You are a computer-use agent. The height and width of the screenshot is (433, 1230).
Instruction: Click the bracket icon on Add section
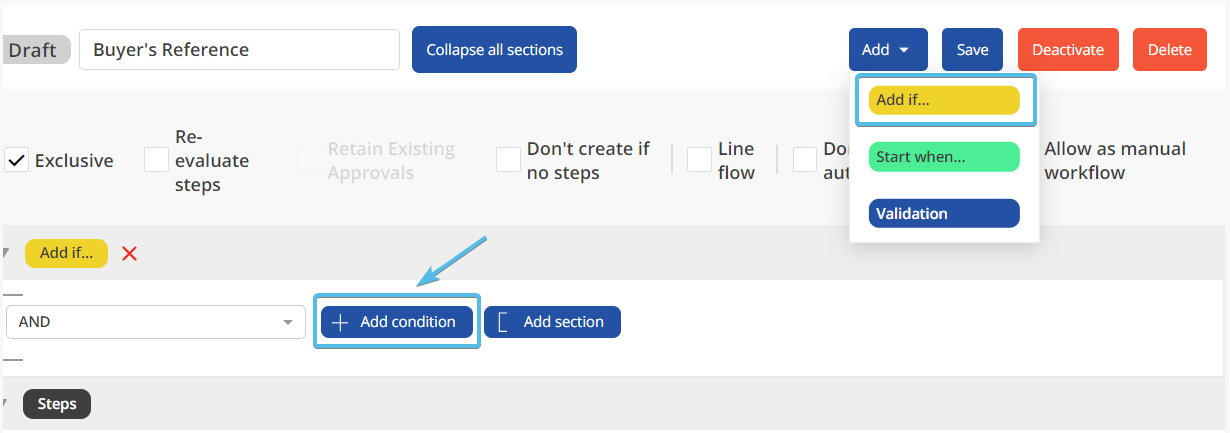click(x=503, y=322)
